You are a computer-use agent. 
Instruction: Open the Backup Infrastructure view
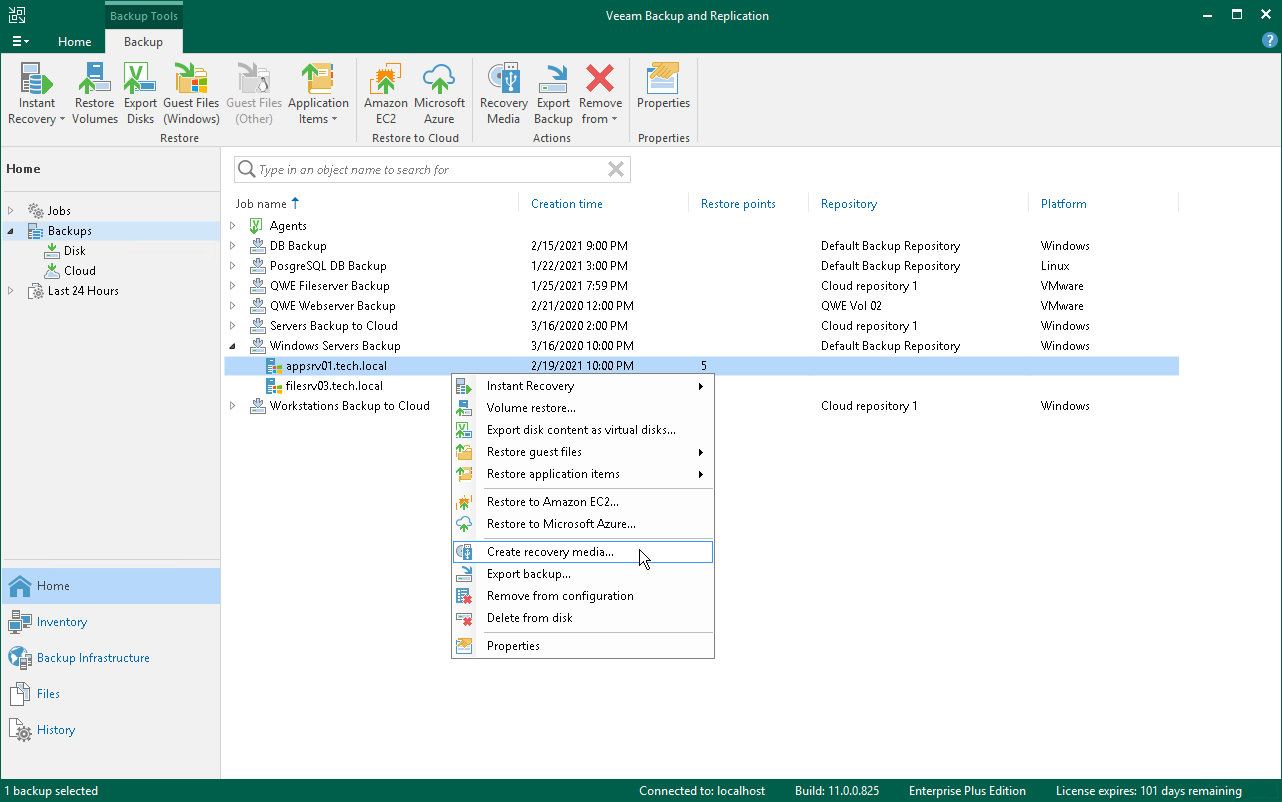[93, 658]
